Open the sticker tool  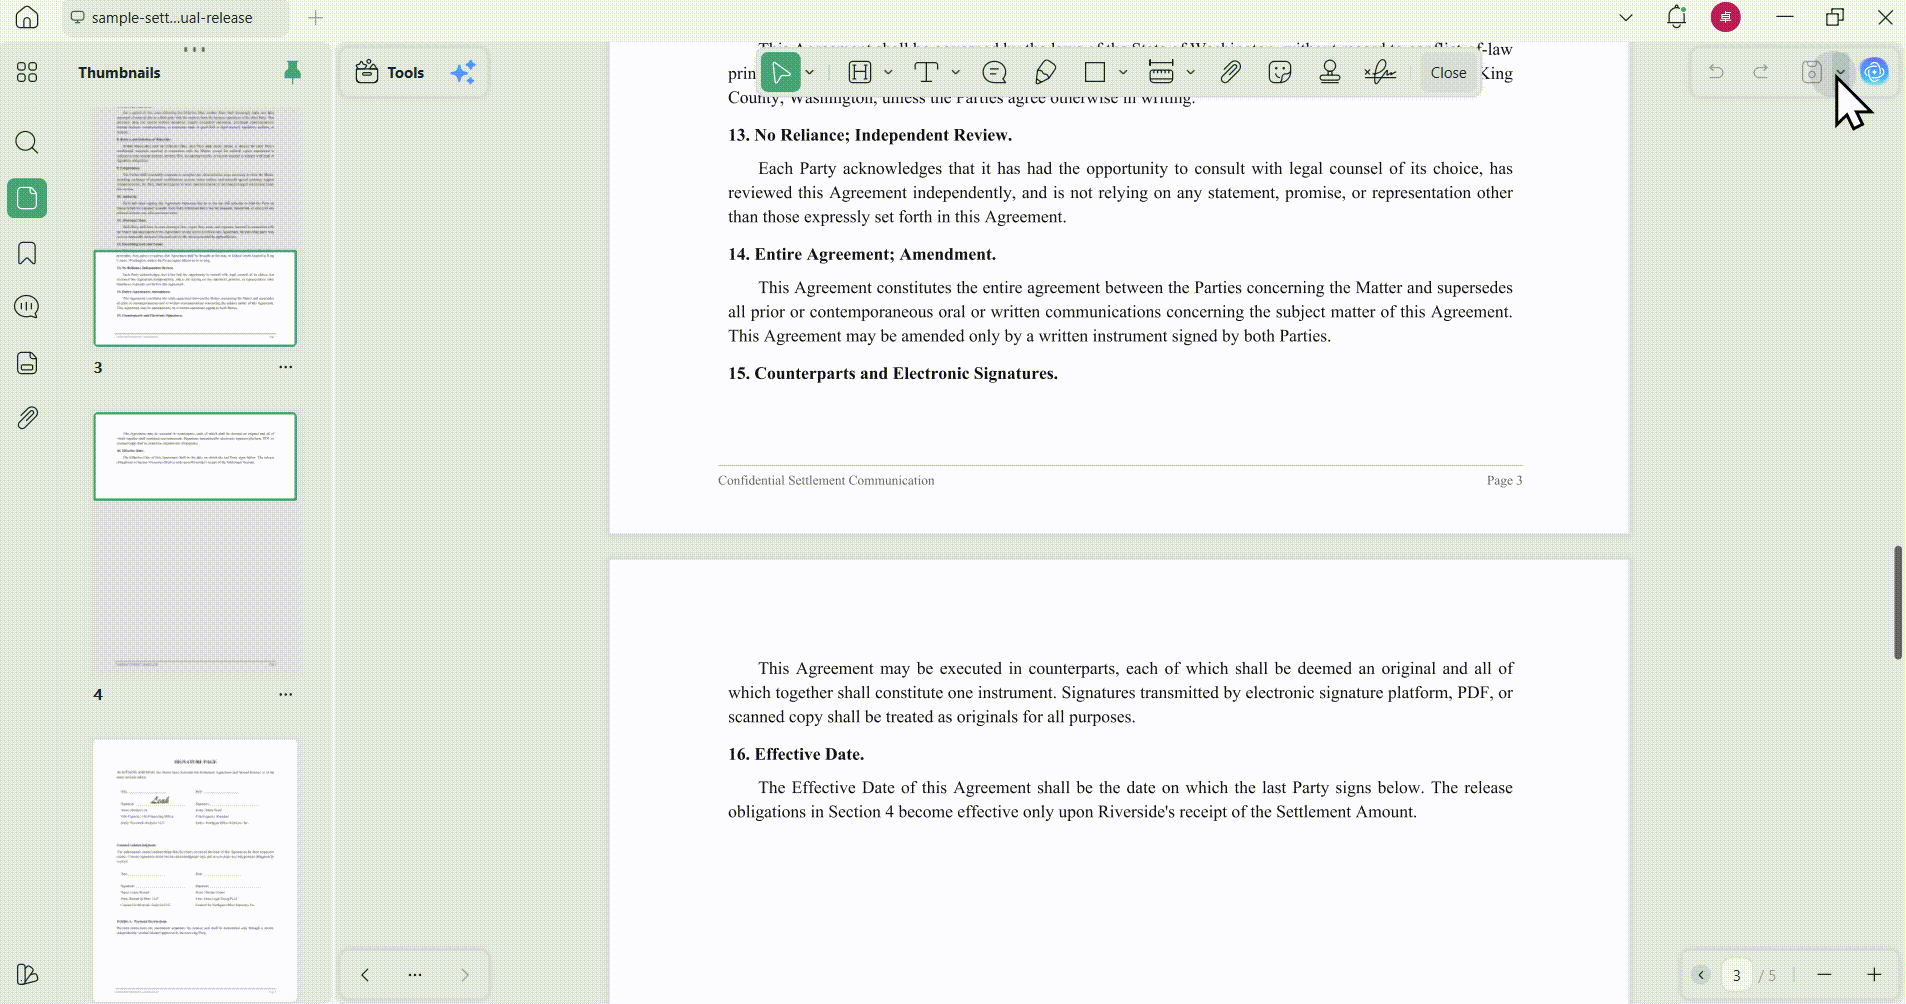tap(1280, 72)
